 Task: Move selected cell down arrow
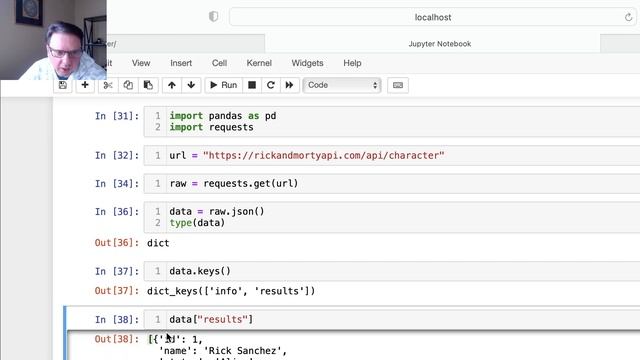191,85
